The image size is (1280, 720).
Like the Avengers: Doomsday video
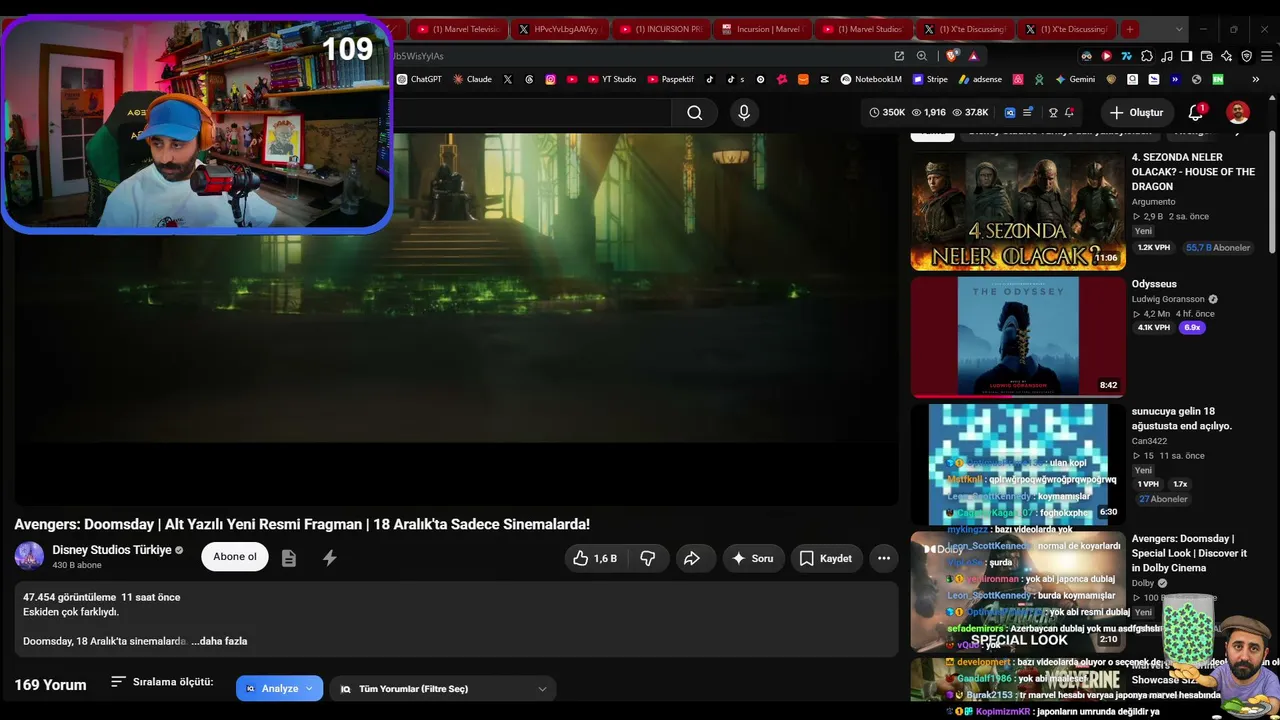pos(594,558)
